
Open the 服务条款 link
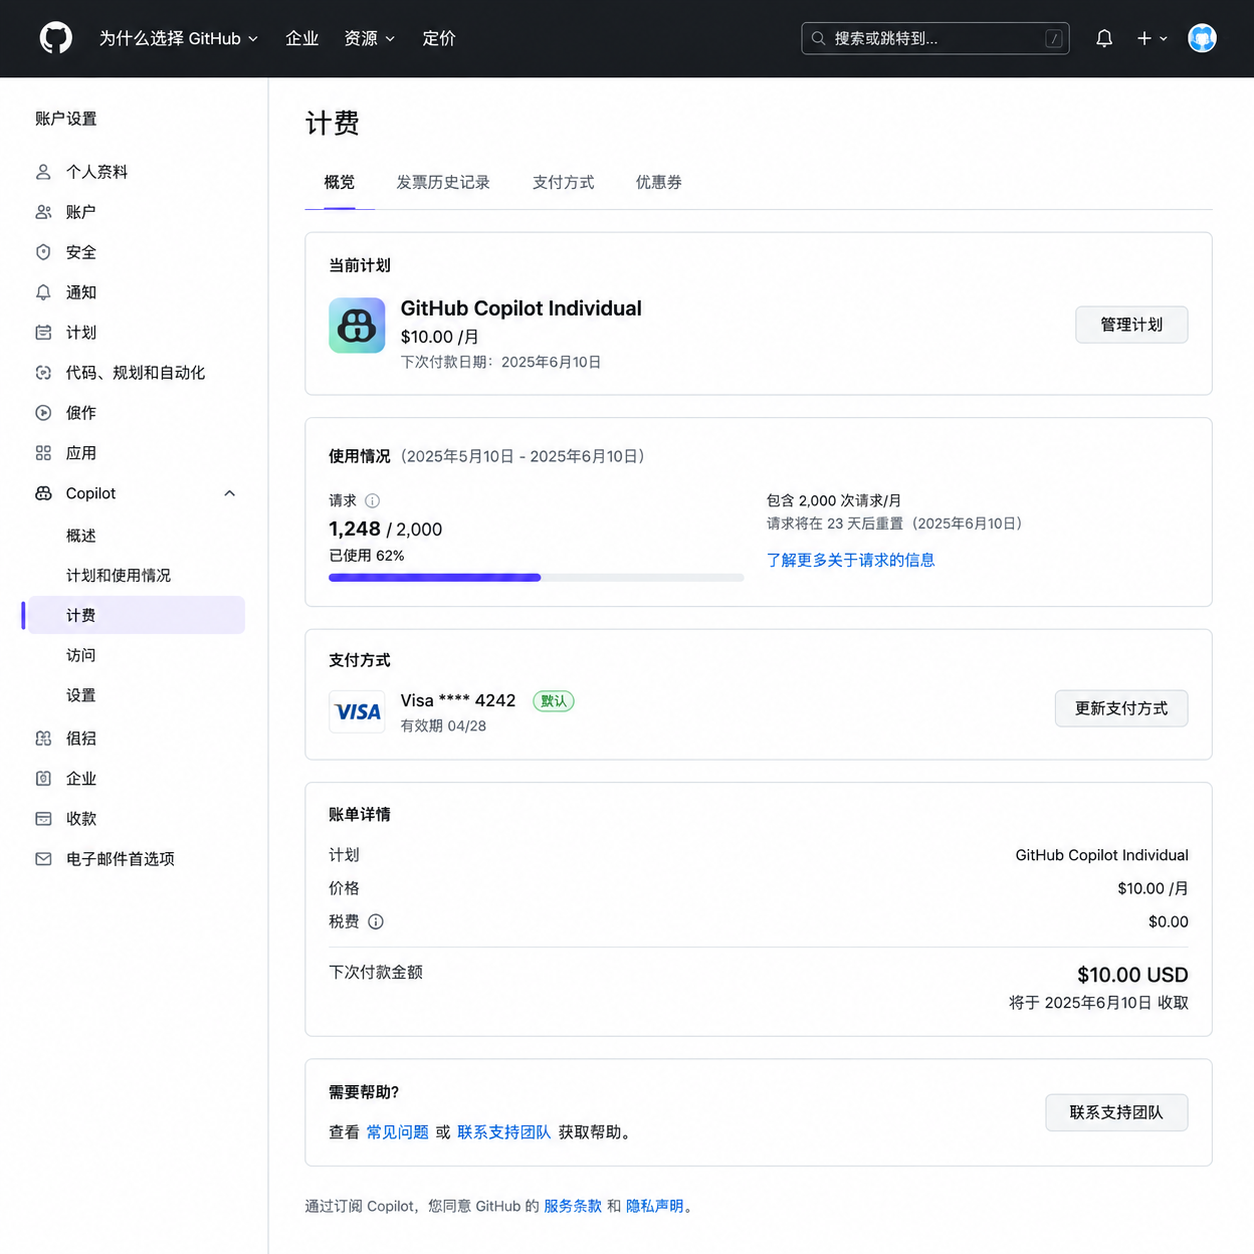coord(573,1206)
